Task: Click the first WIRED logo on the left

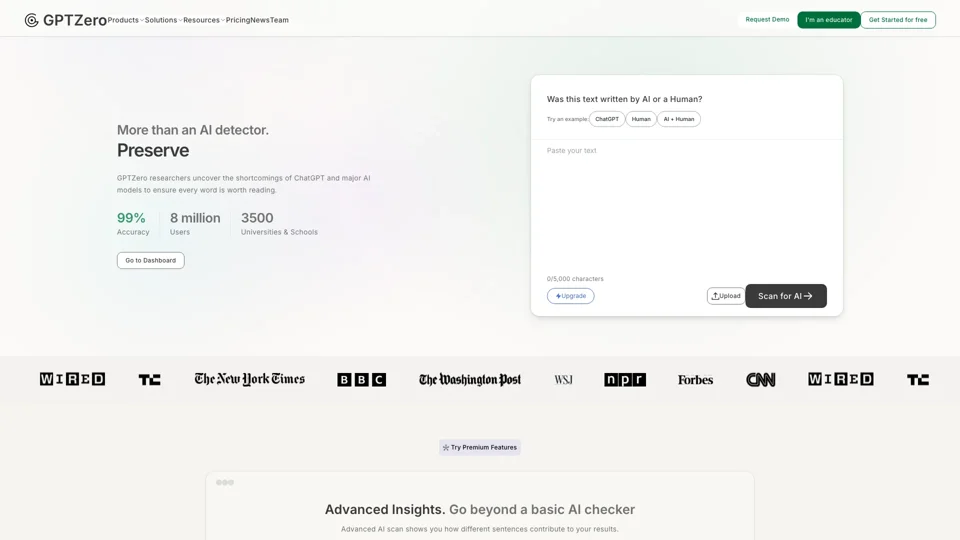Action: click(x=72, y=379)
